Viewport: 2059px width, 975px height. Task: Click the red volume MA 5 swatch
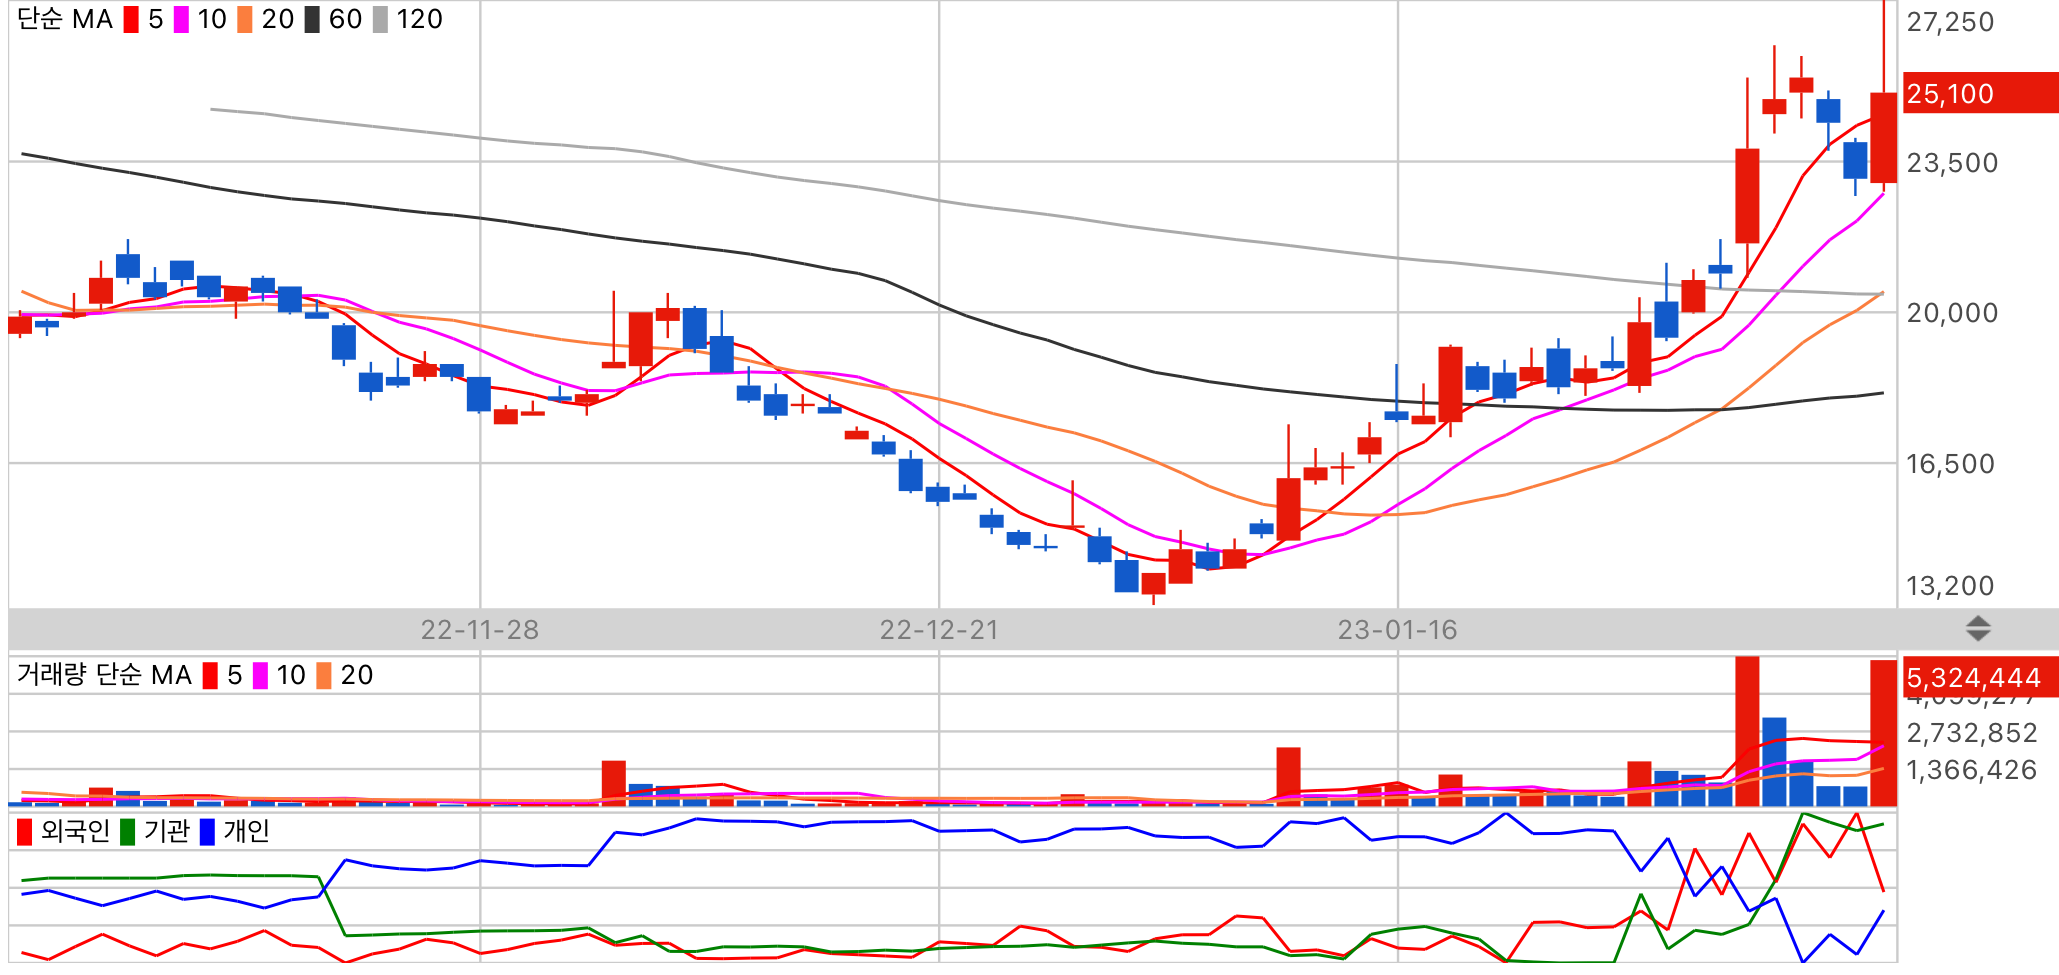210,676
